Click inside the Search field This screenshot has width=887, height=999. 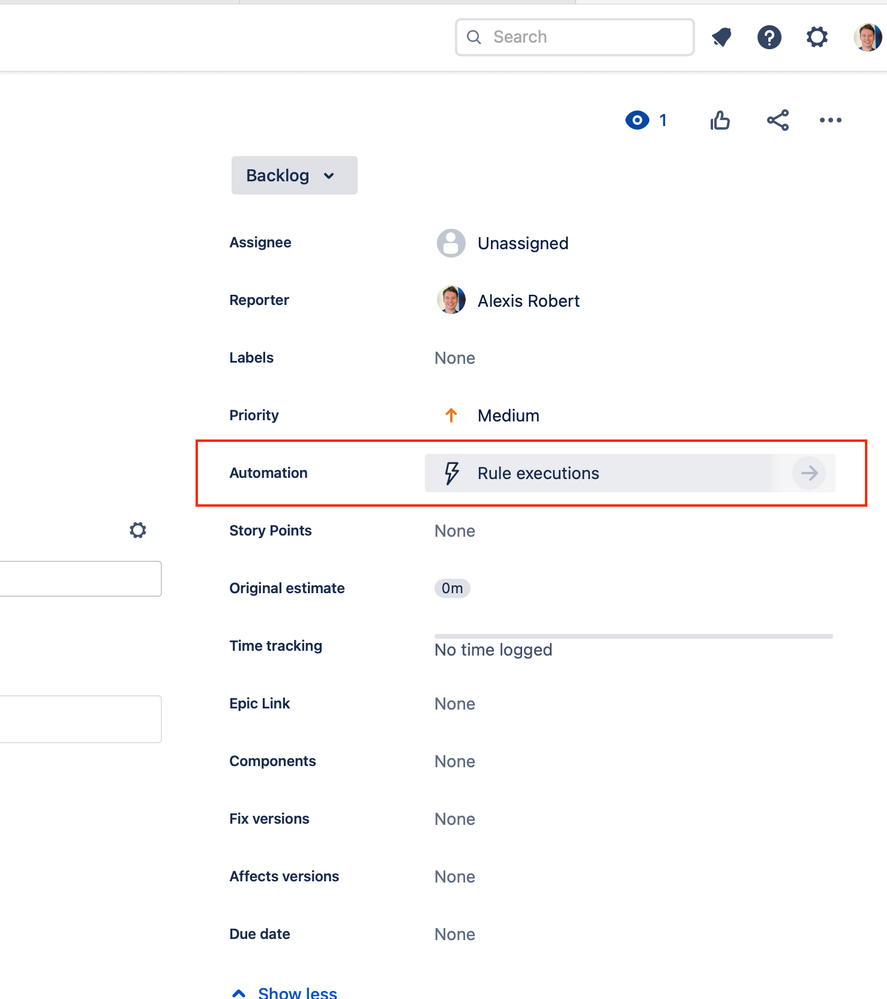click(575, 37)
